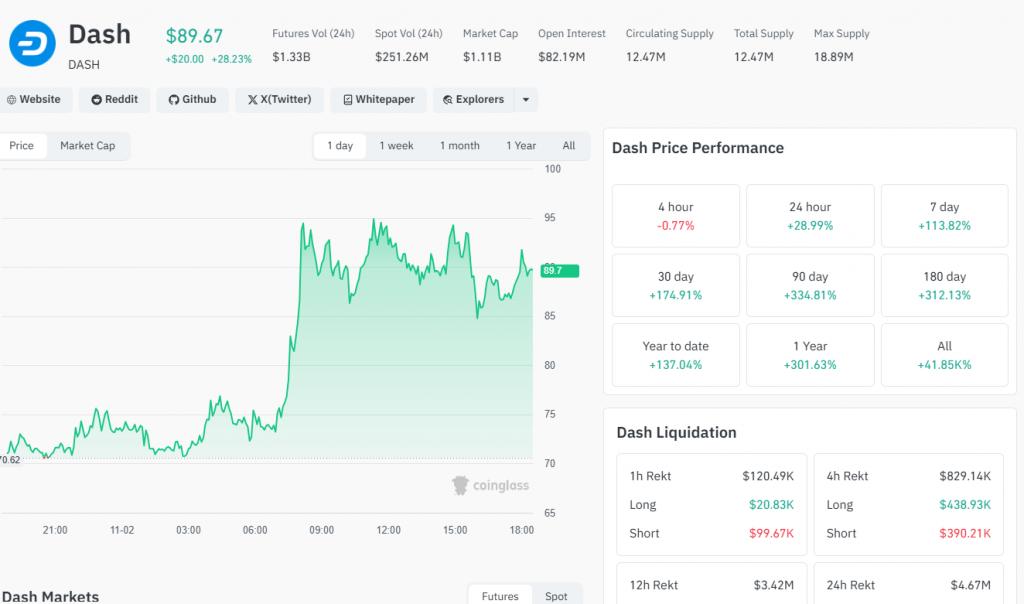Click the Explorers search icon
This screenshot has height=604, width=1024.
448,100
